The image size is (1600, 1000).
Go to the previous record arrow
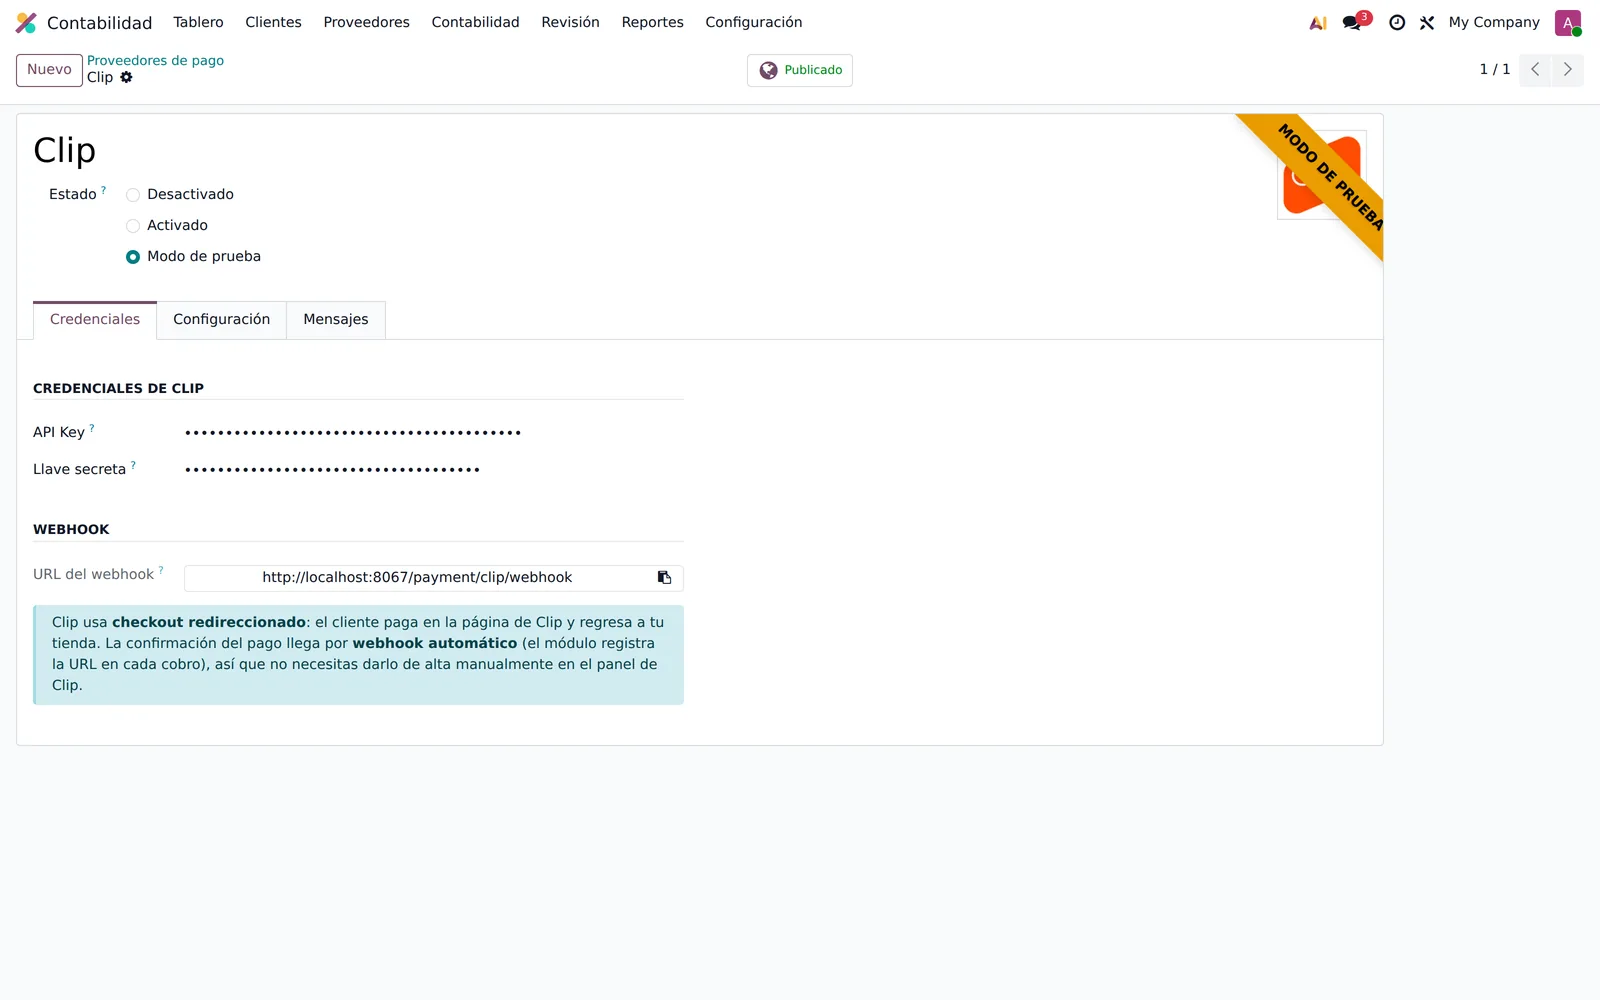[1535, 70]
